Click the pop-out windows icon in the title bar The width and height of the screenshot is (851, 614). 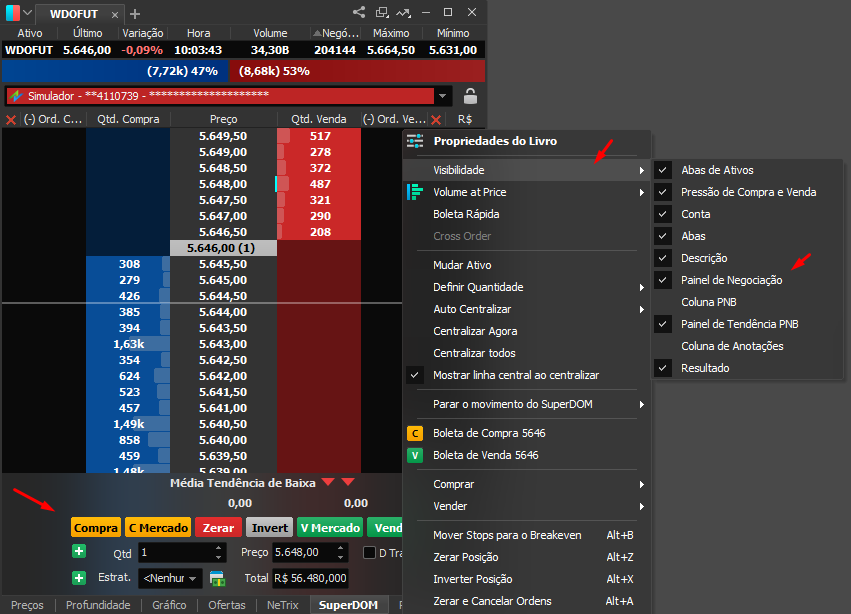[382, 12]
